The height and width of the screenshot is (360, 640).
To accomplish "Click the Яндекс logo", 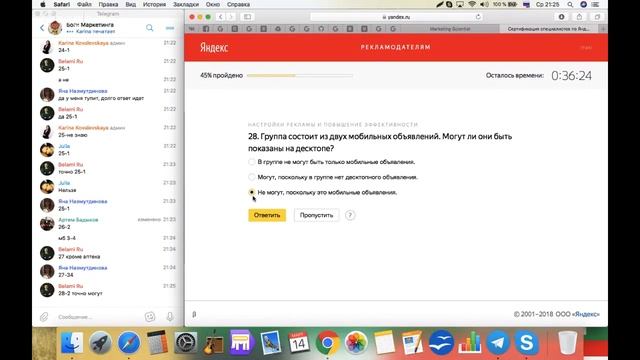I will pos(214,48).
